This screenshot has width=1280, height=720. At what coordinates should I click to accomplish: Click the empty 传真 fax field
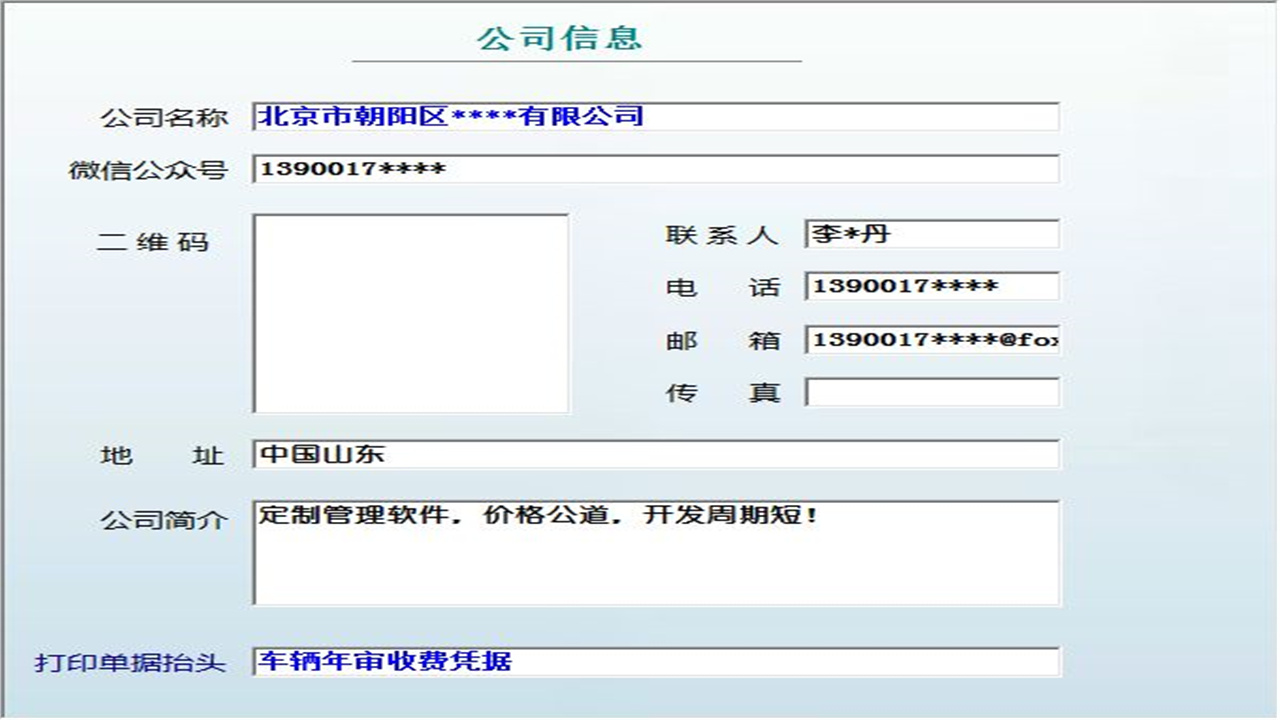[x=930, y=392]
